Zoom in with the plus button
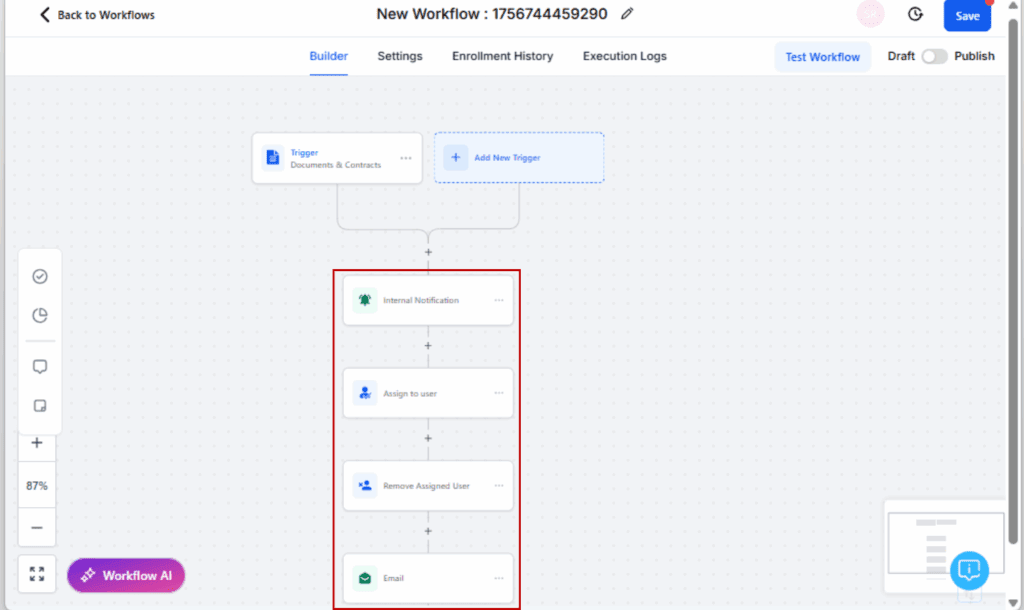Screen dimensions: 1024x610 (37, 443)
